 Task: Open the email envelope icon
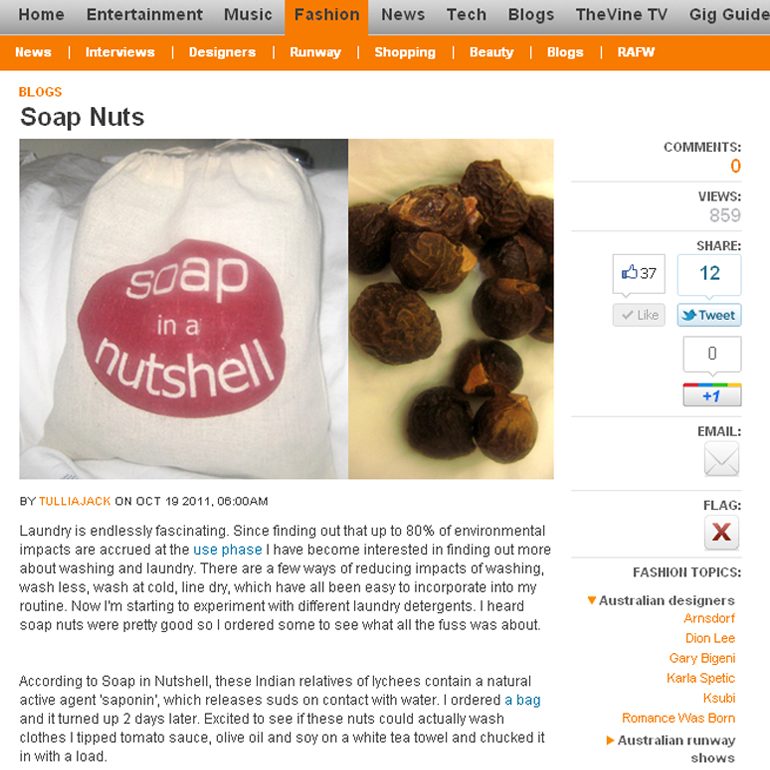click(721, 459)
